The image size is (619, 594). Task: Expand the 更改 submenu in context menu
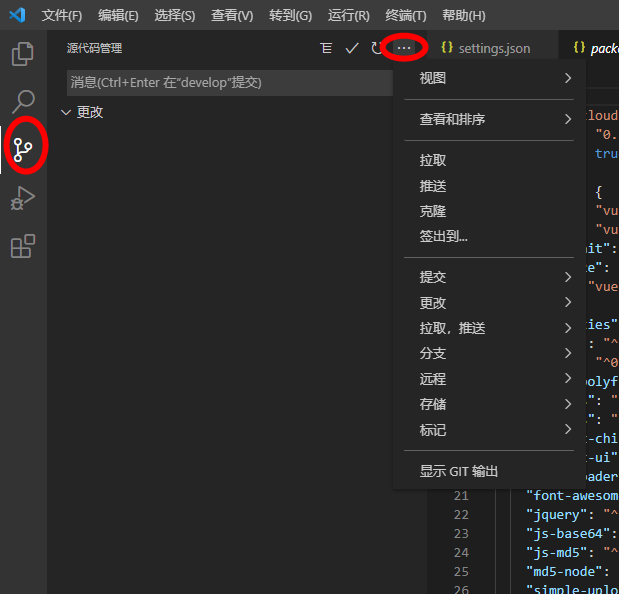pyautogui.click(x=489, y=303)
